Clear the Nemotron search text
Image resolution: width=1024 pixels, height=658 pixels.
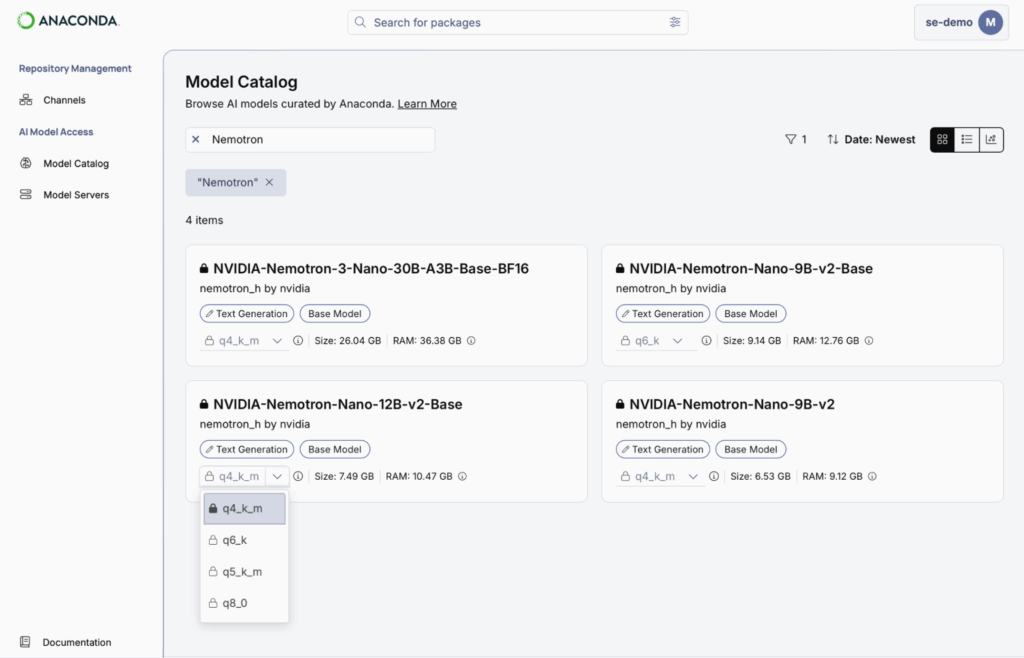pos(196,140)
